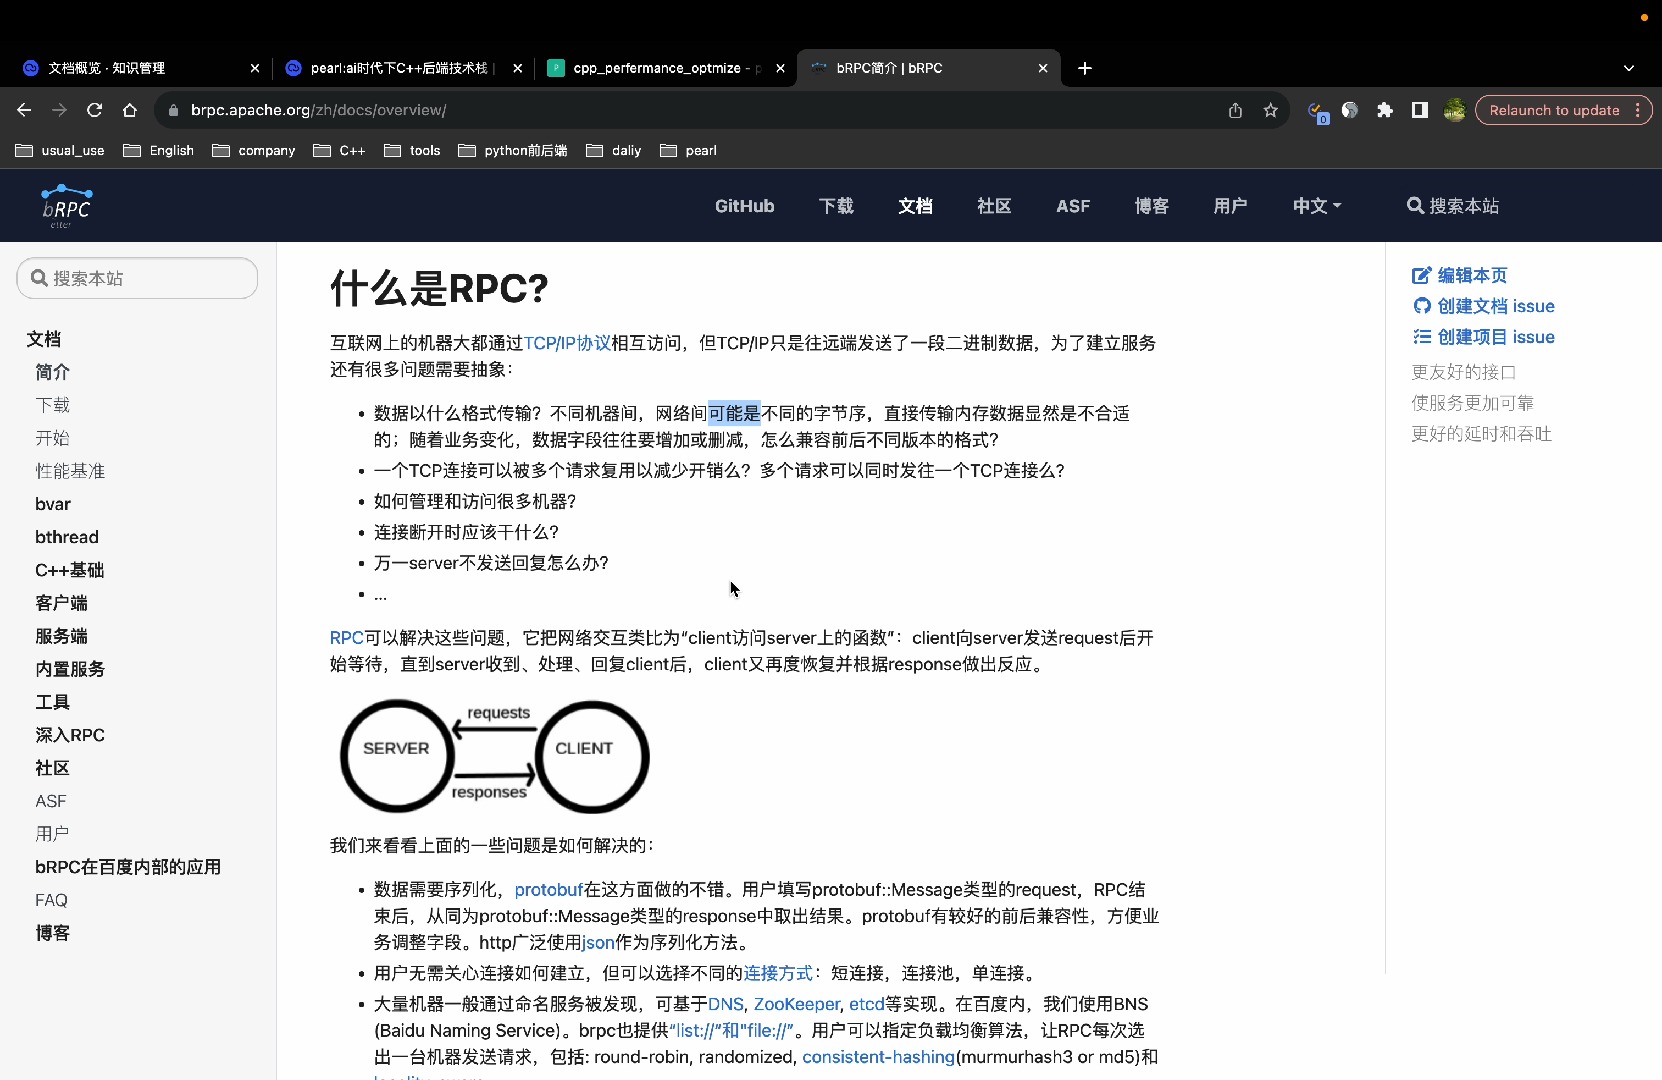Open the protobuf hyperlink
Viewport: 1662px width, 1080px height.
pos(548,889)
